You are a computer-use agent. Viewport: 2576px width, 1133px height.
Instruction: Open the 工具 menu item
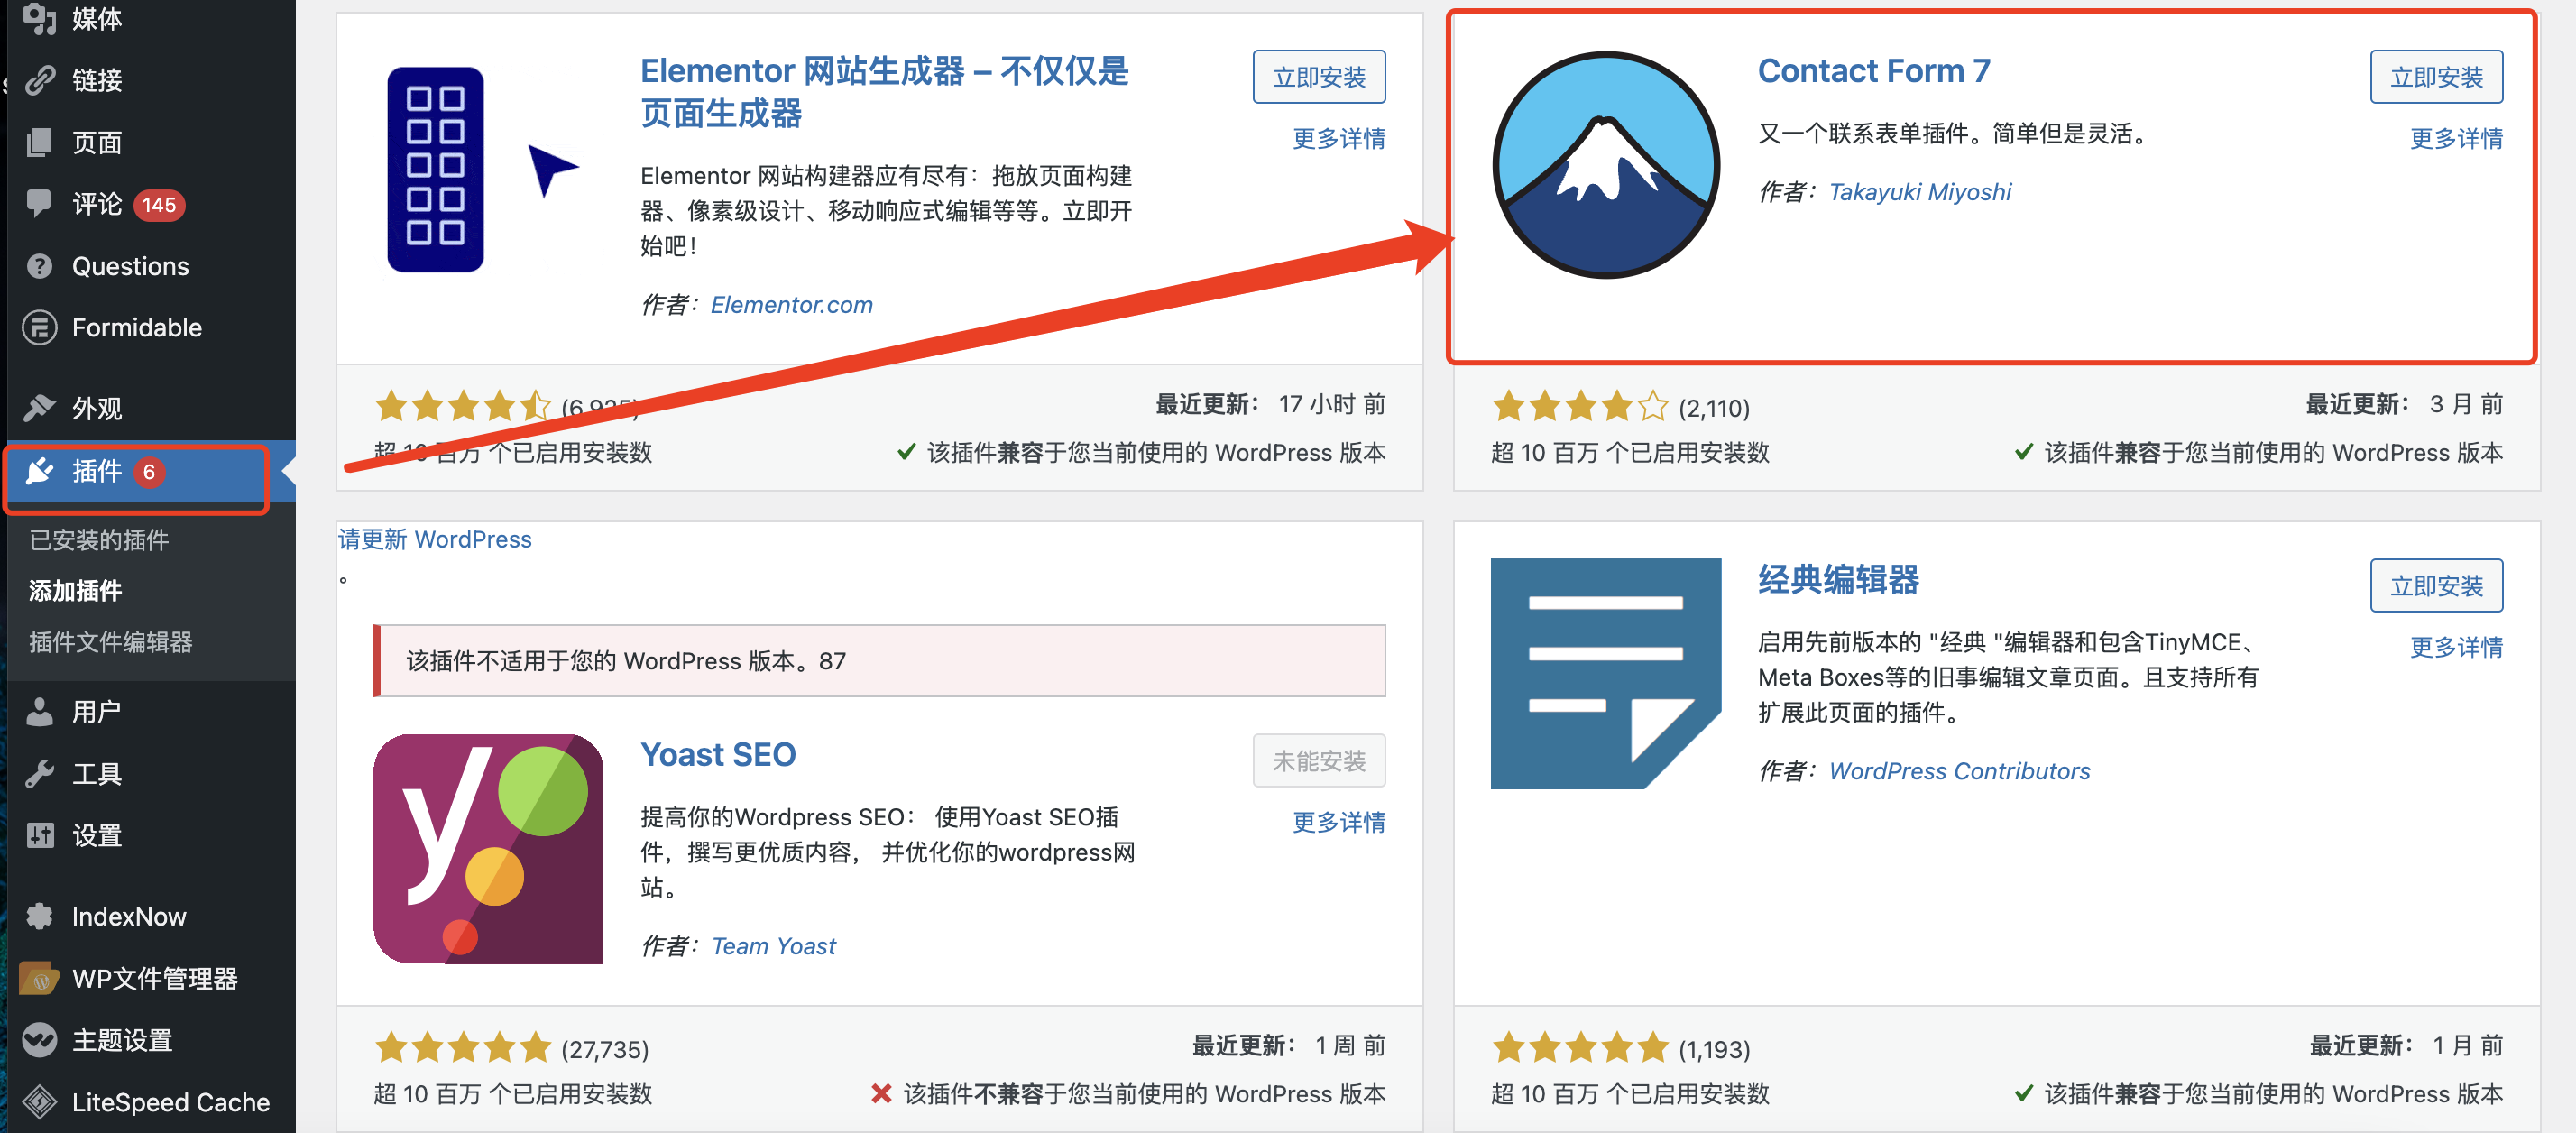[x=97, y=774]
